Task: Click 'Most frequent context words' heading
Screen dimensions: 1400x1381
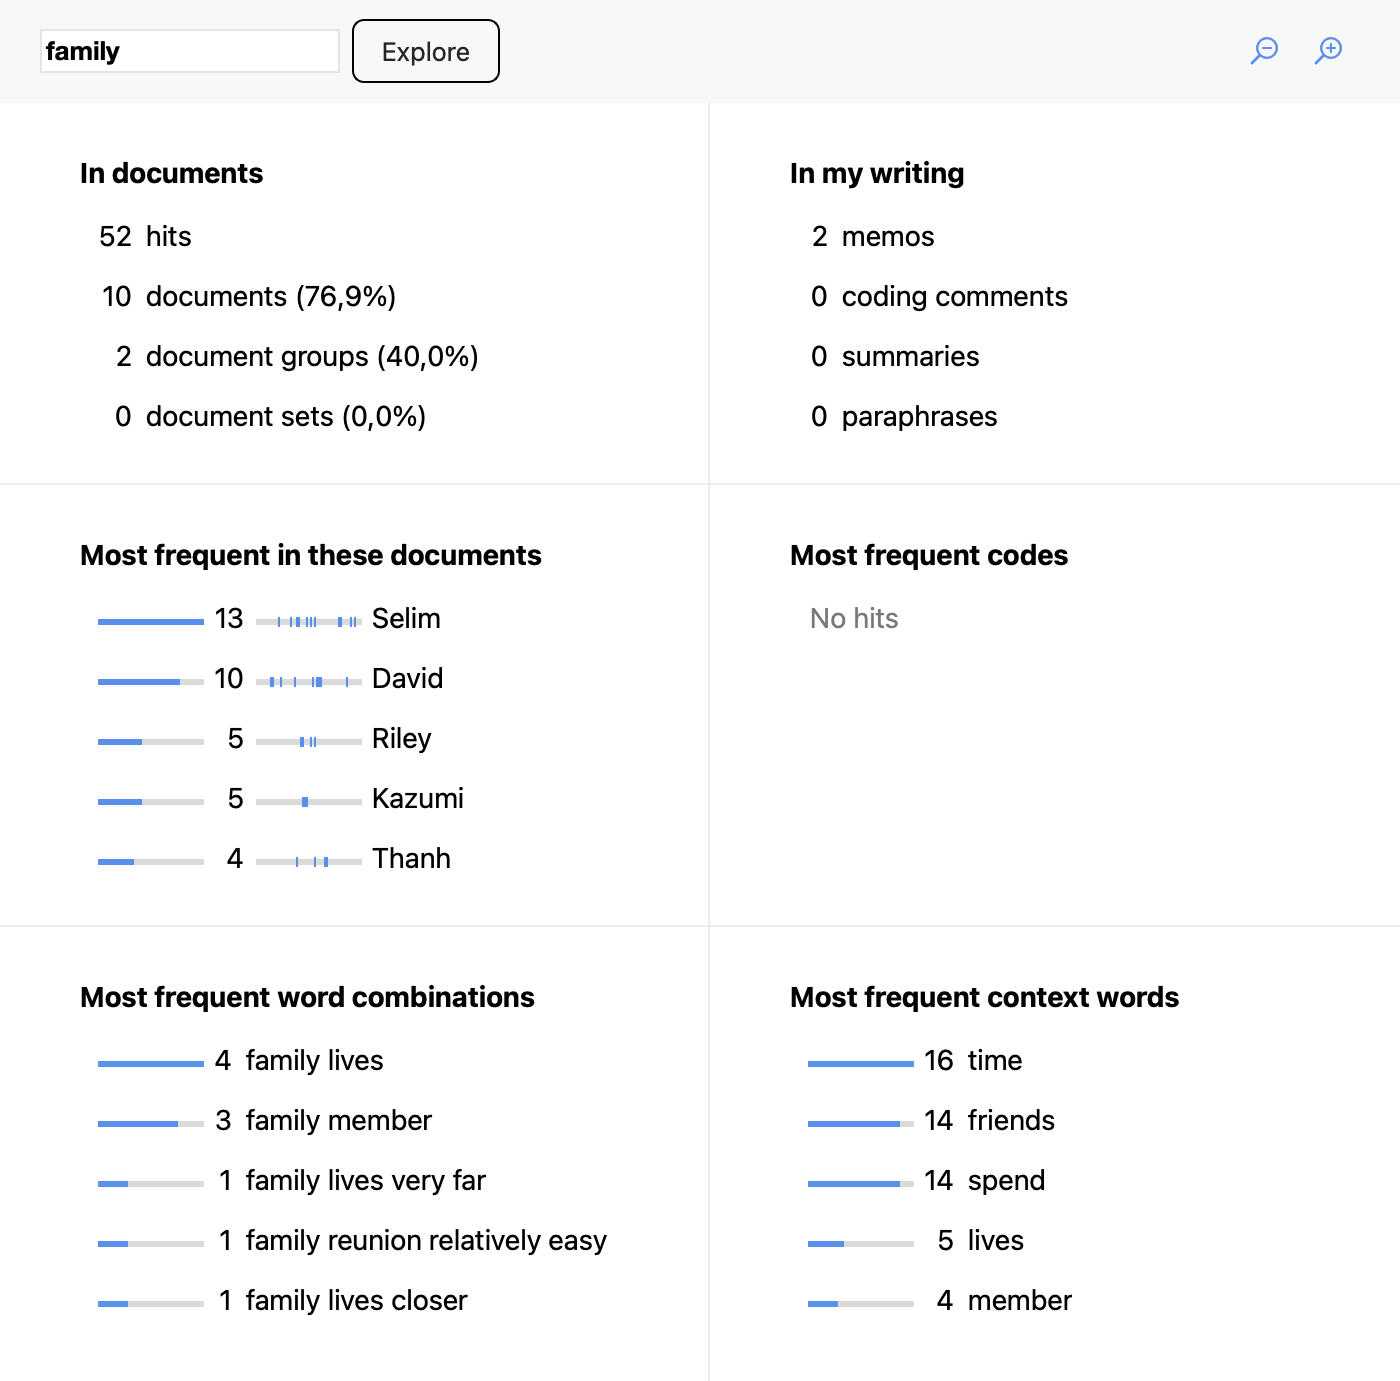Action: click(x=984, y=998)
